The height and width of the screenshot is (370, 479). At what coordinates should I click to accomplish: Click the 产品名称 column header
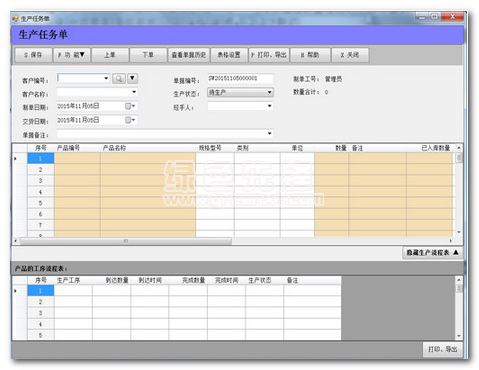click(x=148, y=148)
